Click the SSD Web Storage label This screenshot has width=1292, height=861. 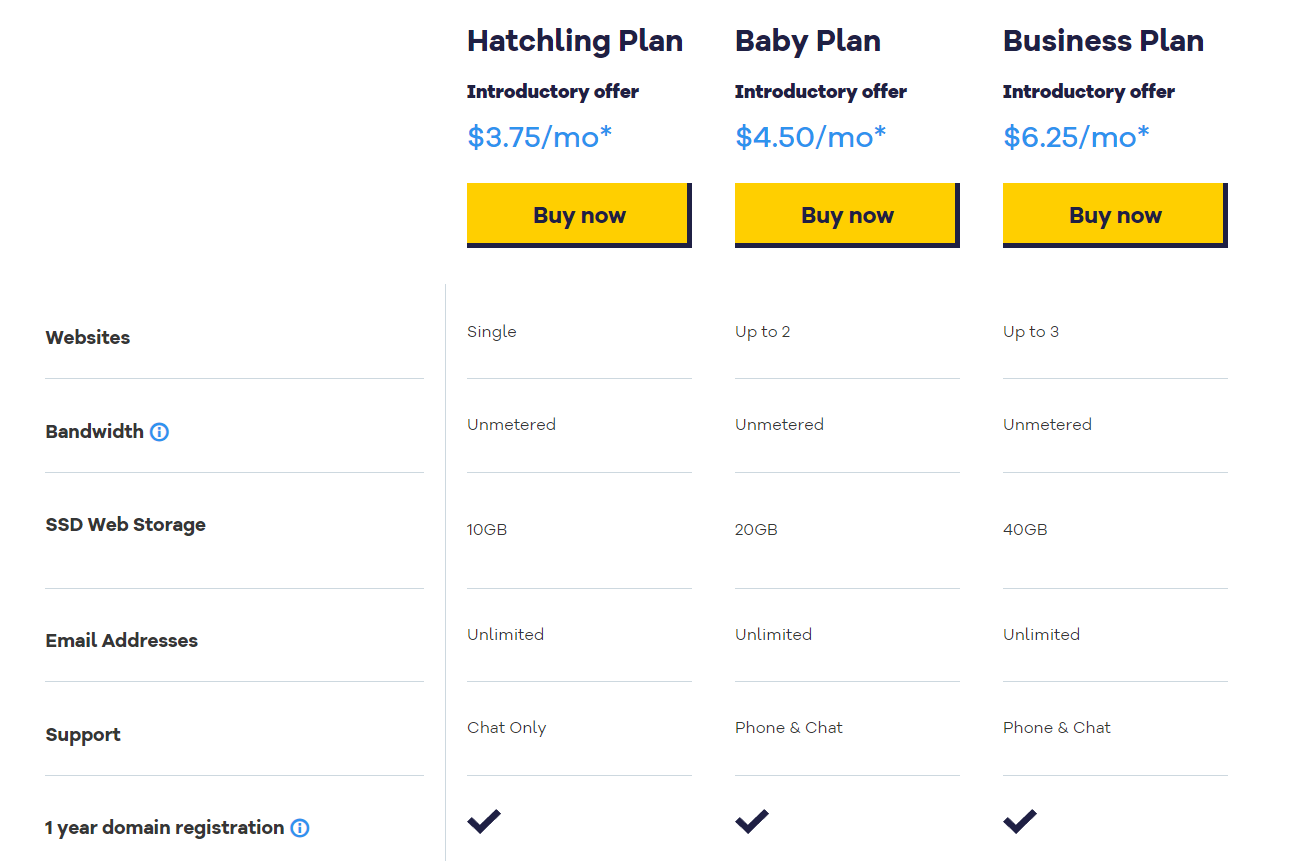(x=125, y=525)
